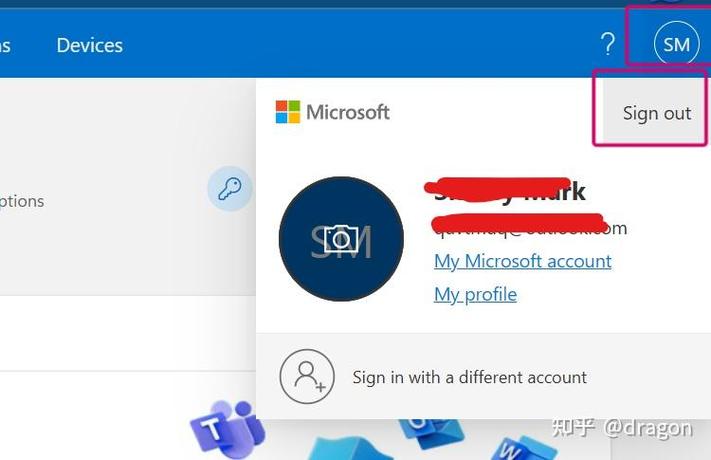Viewport: 711px width, 460px height.
Task: Open the My profile link
Action: tap(475, 295)
